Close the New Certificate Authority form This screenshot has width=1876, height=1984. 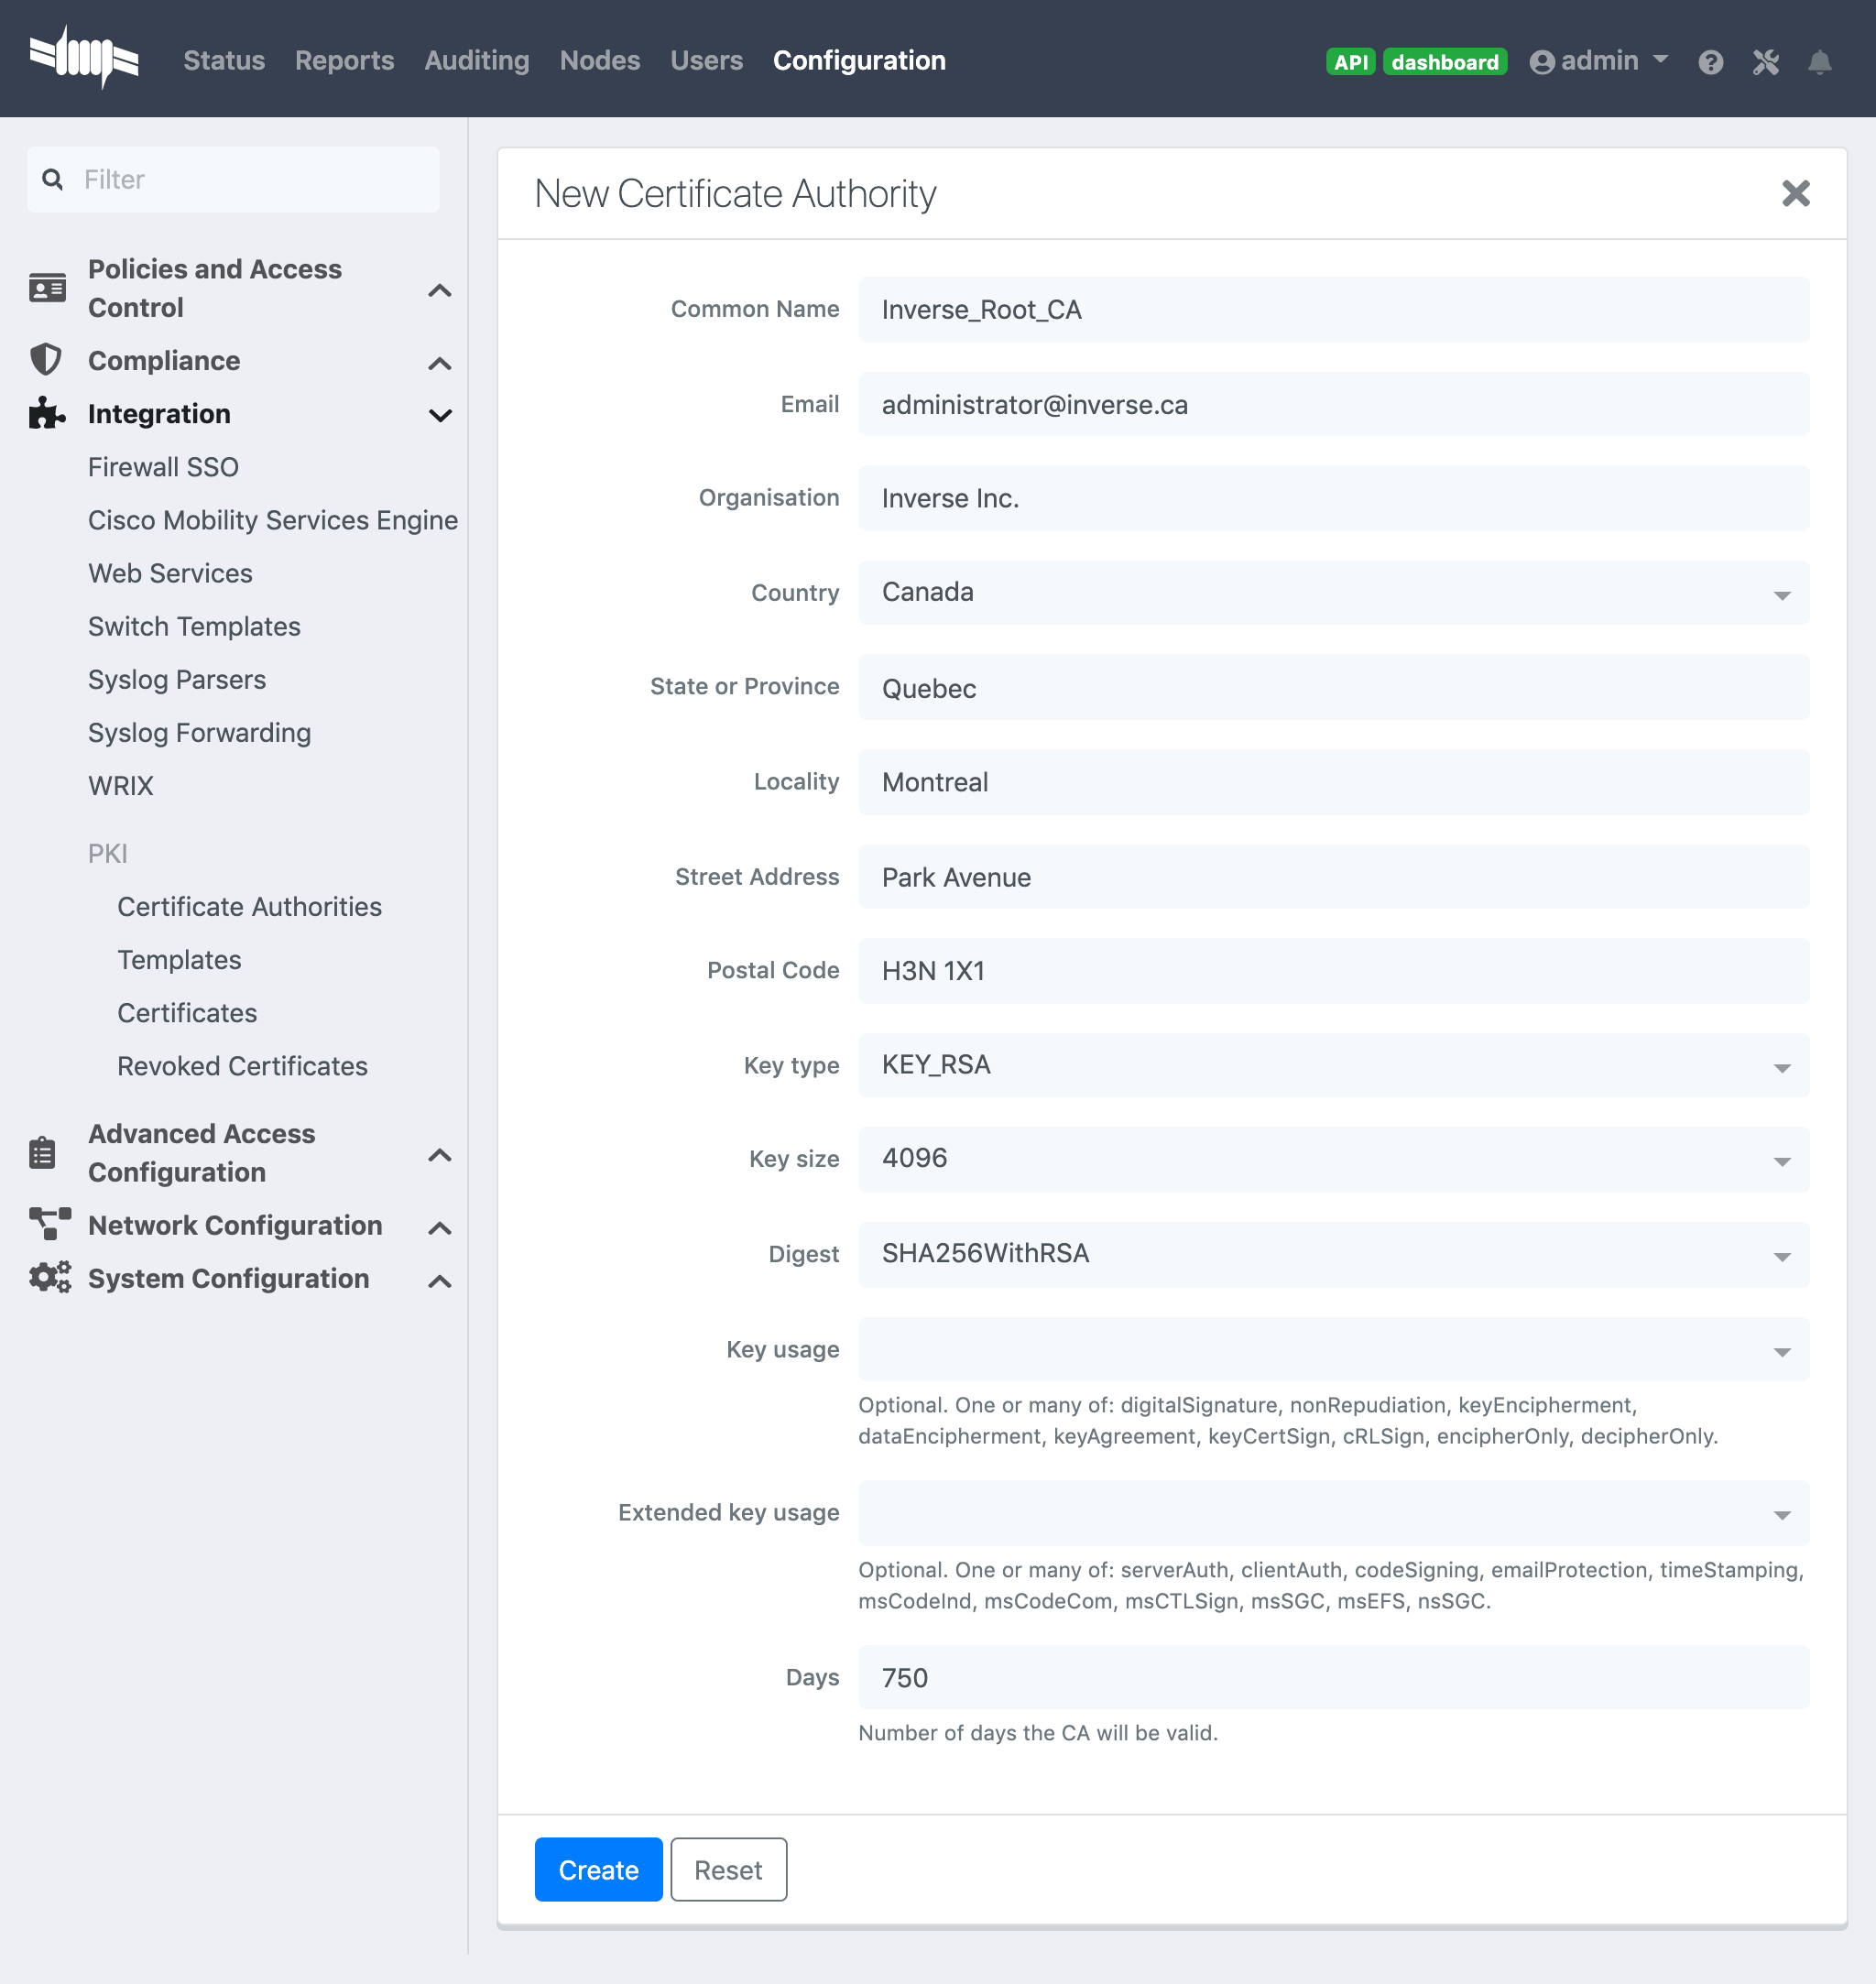pyautogui.click(x=1795, y=193)
